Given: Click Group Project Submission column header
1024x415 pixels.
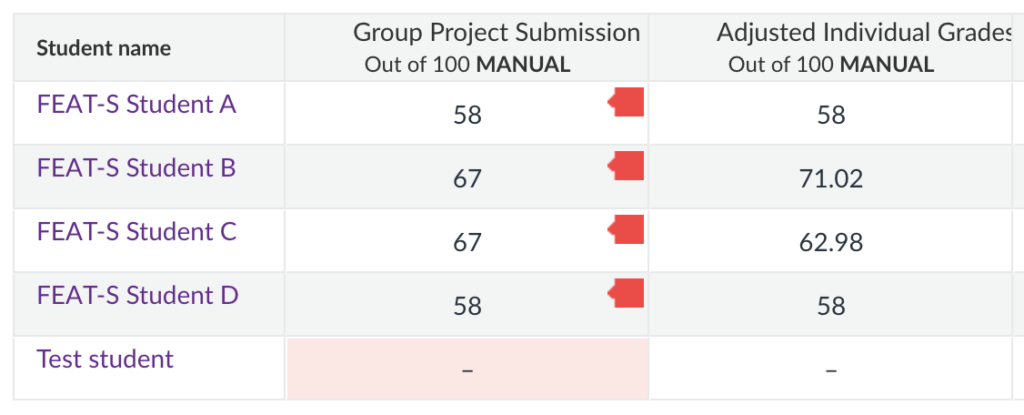Looking at the screenshot, I should click(x=496, y=34).
